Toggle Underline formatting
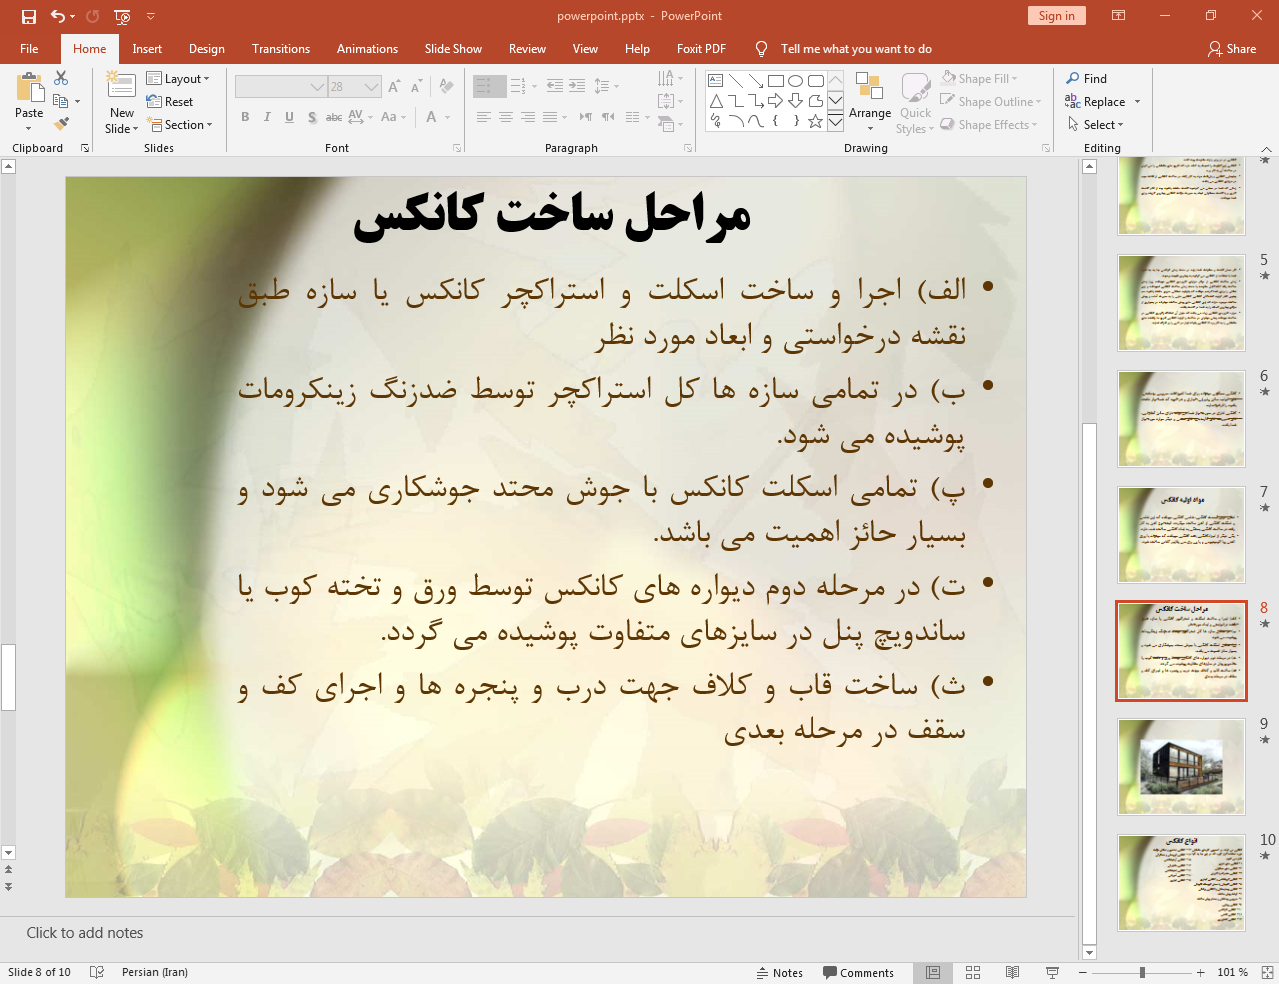 [289, 117]
